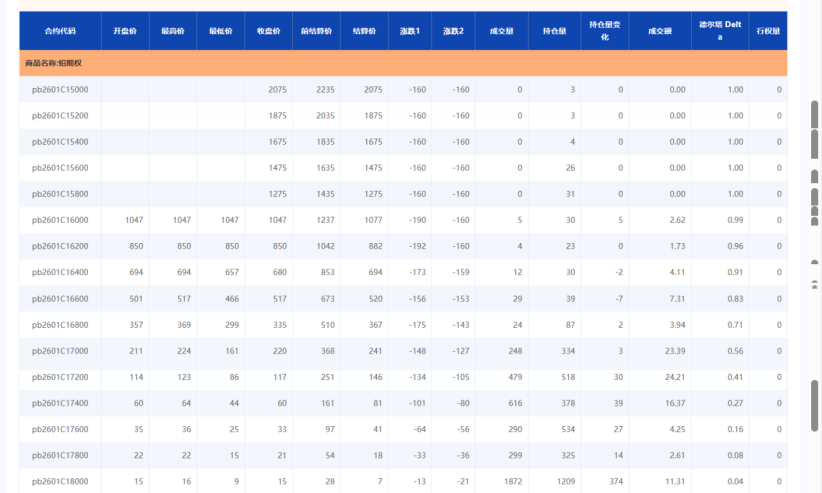This screenshot has width=822, height=493.
Task: Click turnover 7.31 in pb2601C16600 row
Action: [x=677, y=299]
